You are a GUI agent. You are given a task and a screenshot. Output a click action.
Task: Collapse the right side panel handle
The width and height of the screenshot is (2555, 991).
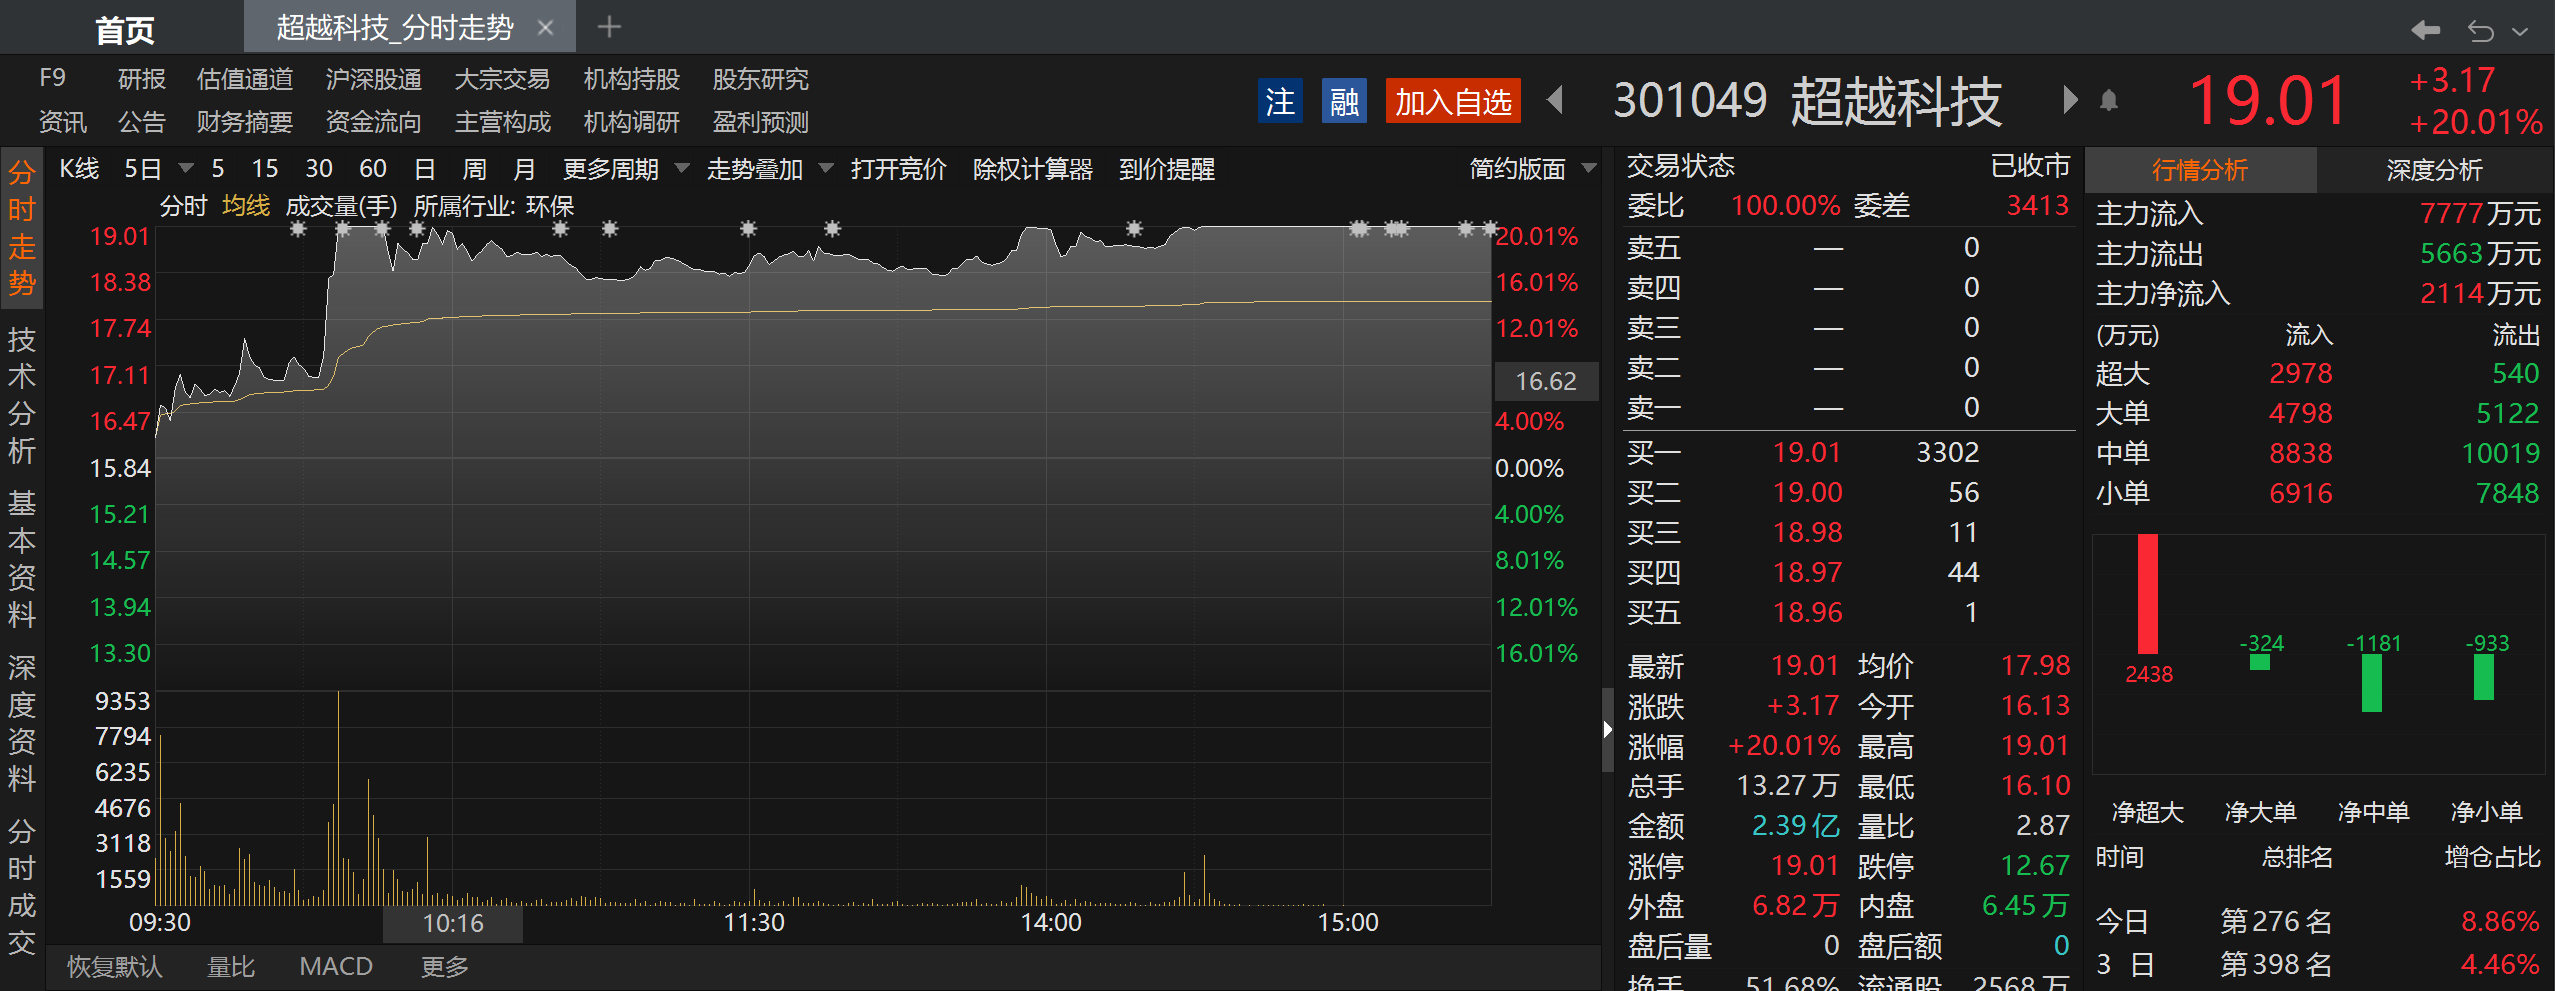[x=1607, y=729]
